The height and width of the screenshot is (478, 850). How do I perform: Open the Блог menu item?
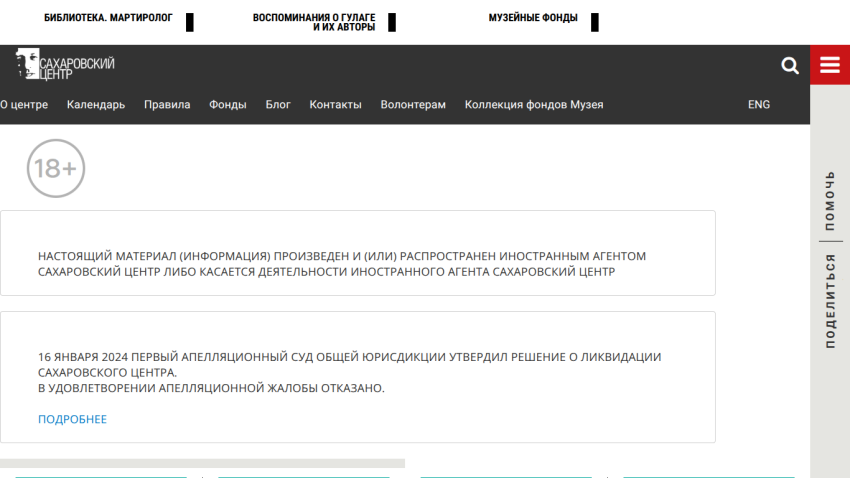click(278, 105)
